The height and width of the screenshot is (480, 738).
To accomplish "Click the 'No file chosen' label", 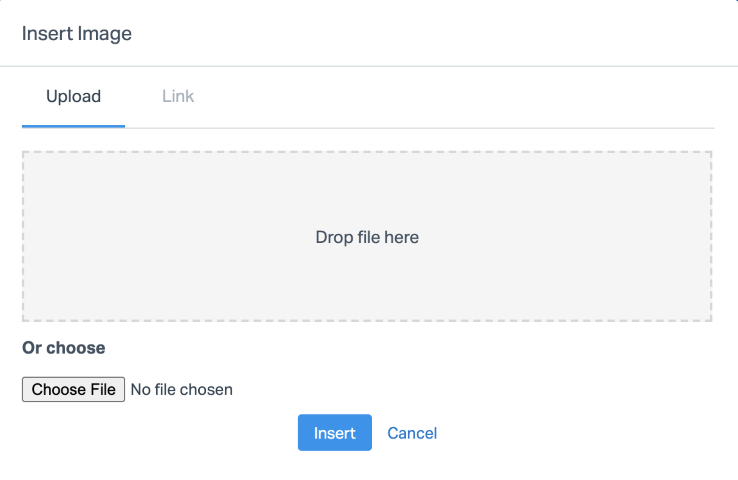I will coord(181,390).
